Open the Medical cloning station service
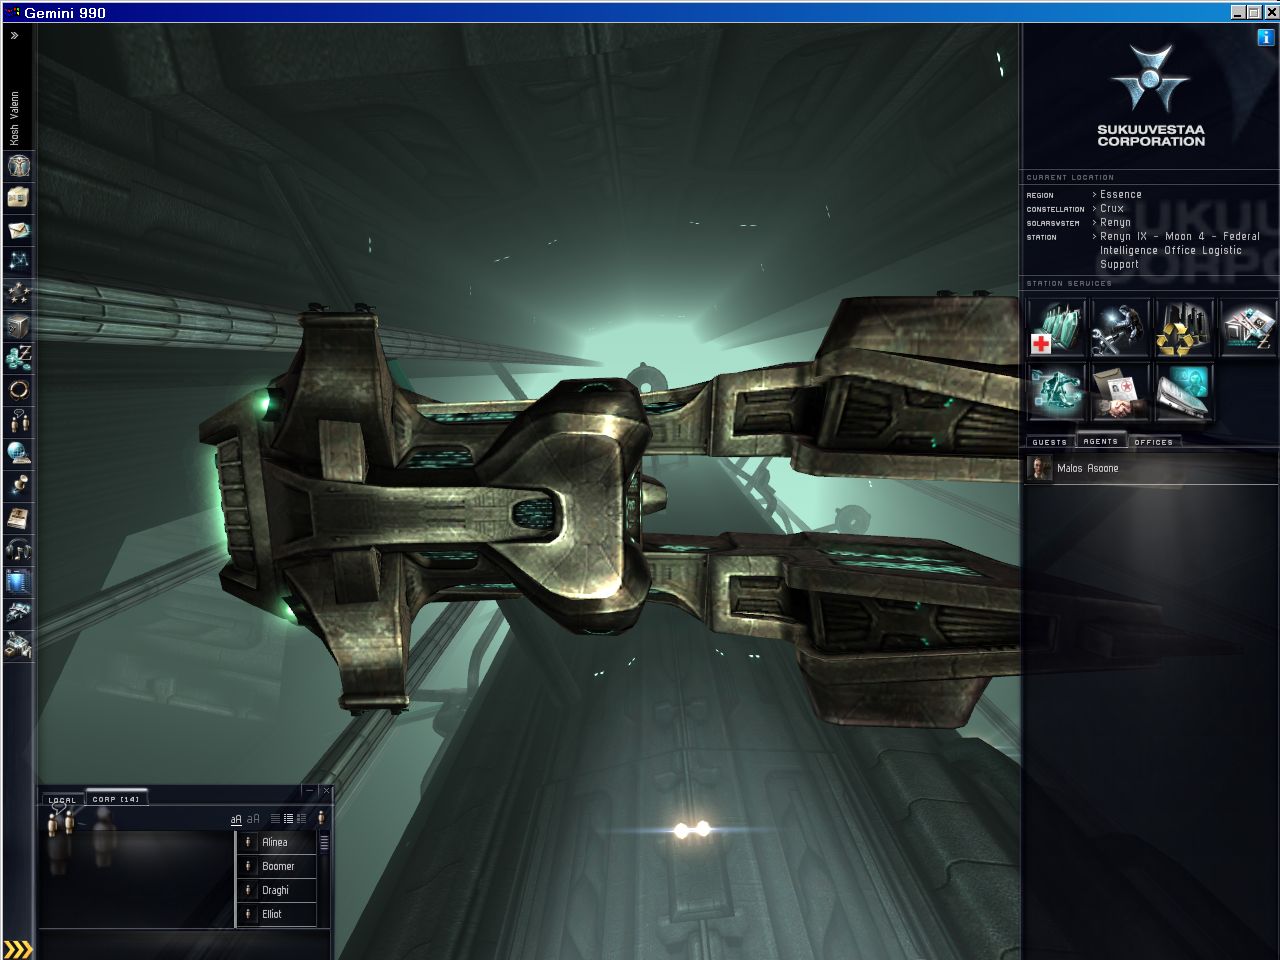Screen dimensions: 1280x960 click(x=1056, y=328)
